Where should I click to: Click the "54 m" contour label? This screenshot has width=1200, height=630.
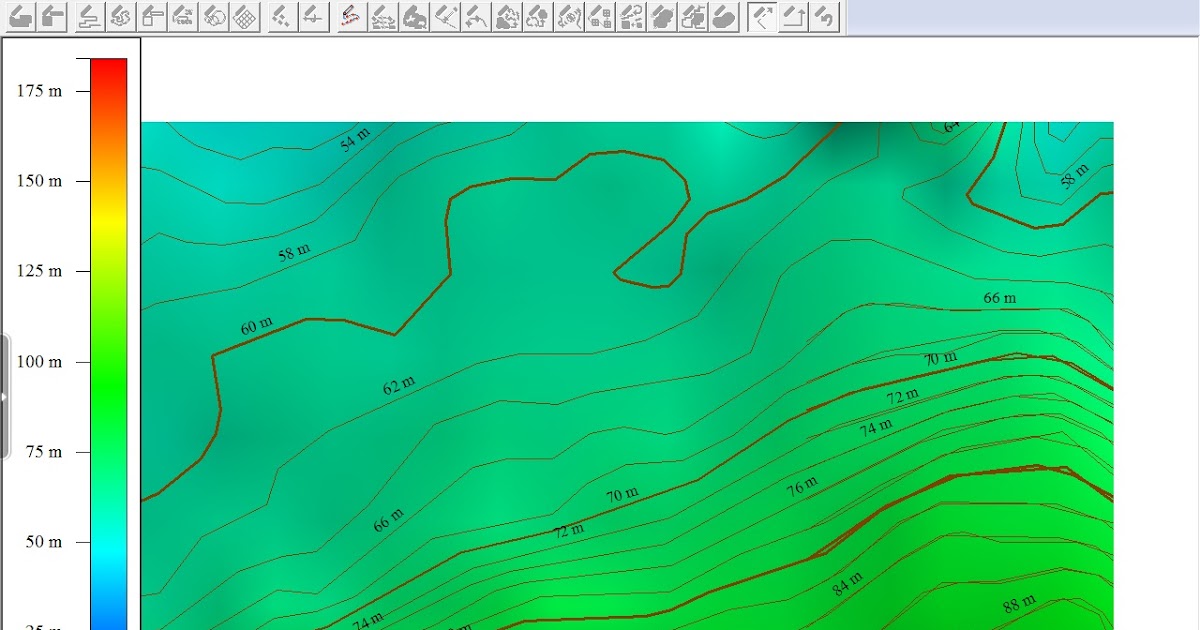(x=355, y=140)
